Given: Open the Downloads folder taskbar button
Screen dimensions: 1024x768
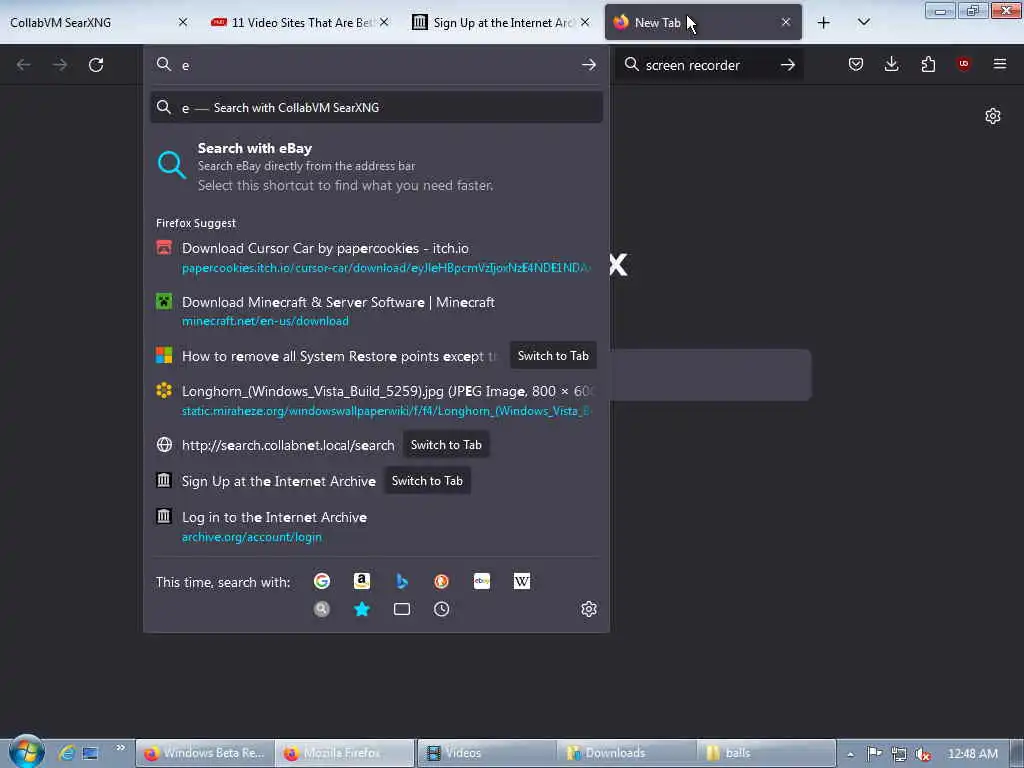Looking at the screenshot, I should click(626, 753).
